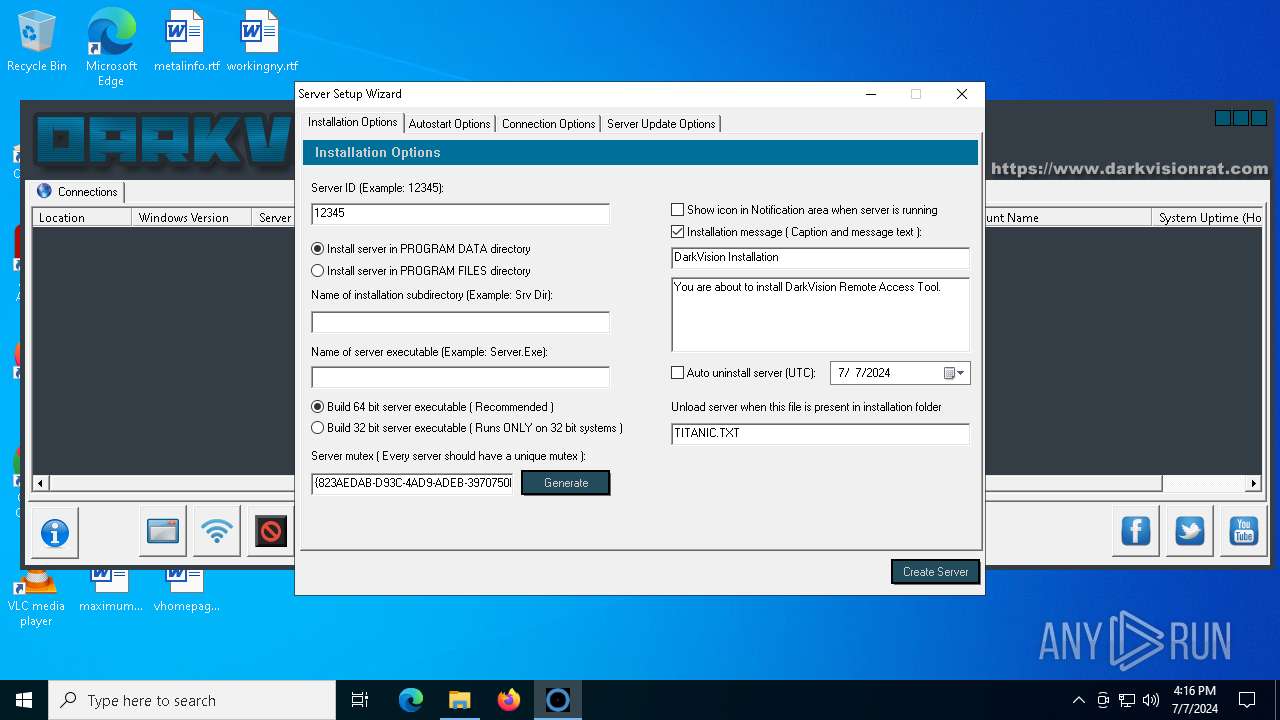Image resolution: width=1280 pixels, height=720 pixels.
Task: Switch to the Server Update Options tab
Action: 661,124
